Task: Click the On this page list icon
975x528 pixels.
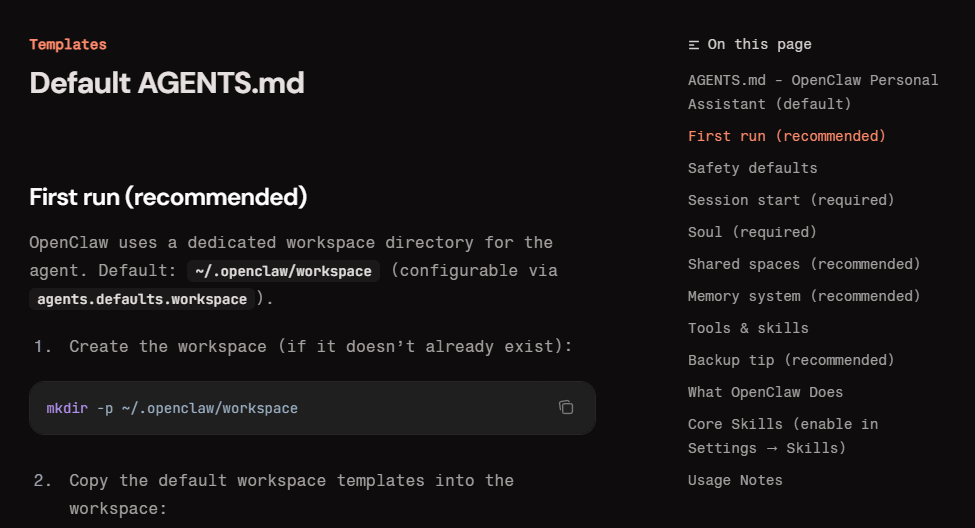Action: tap(694, 45)
